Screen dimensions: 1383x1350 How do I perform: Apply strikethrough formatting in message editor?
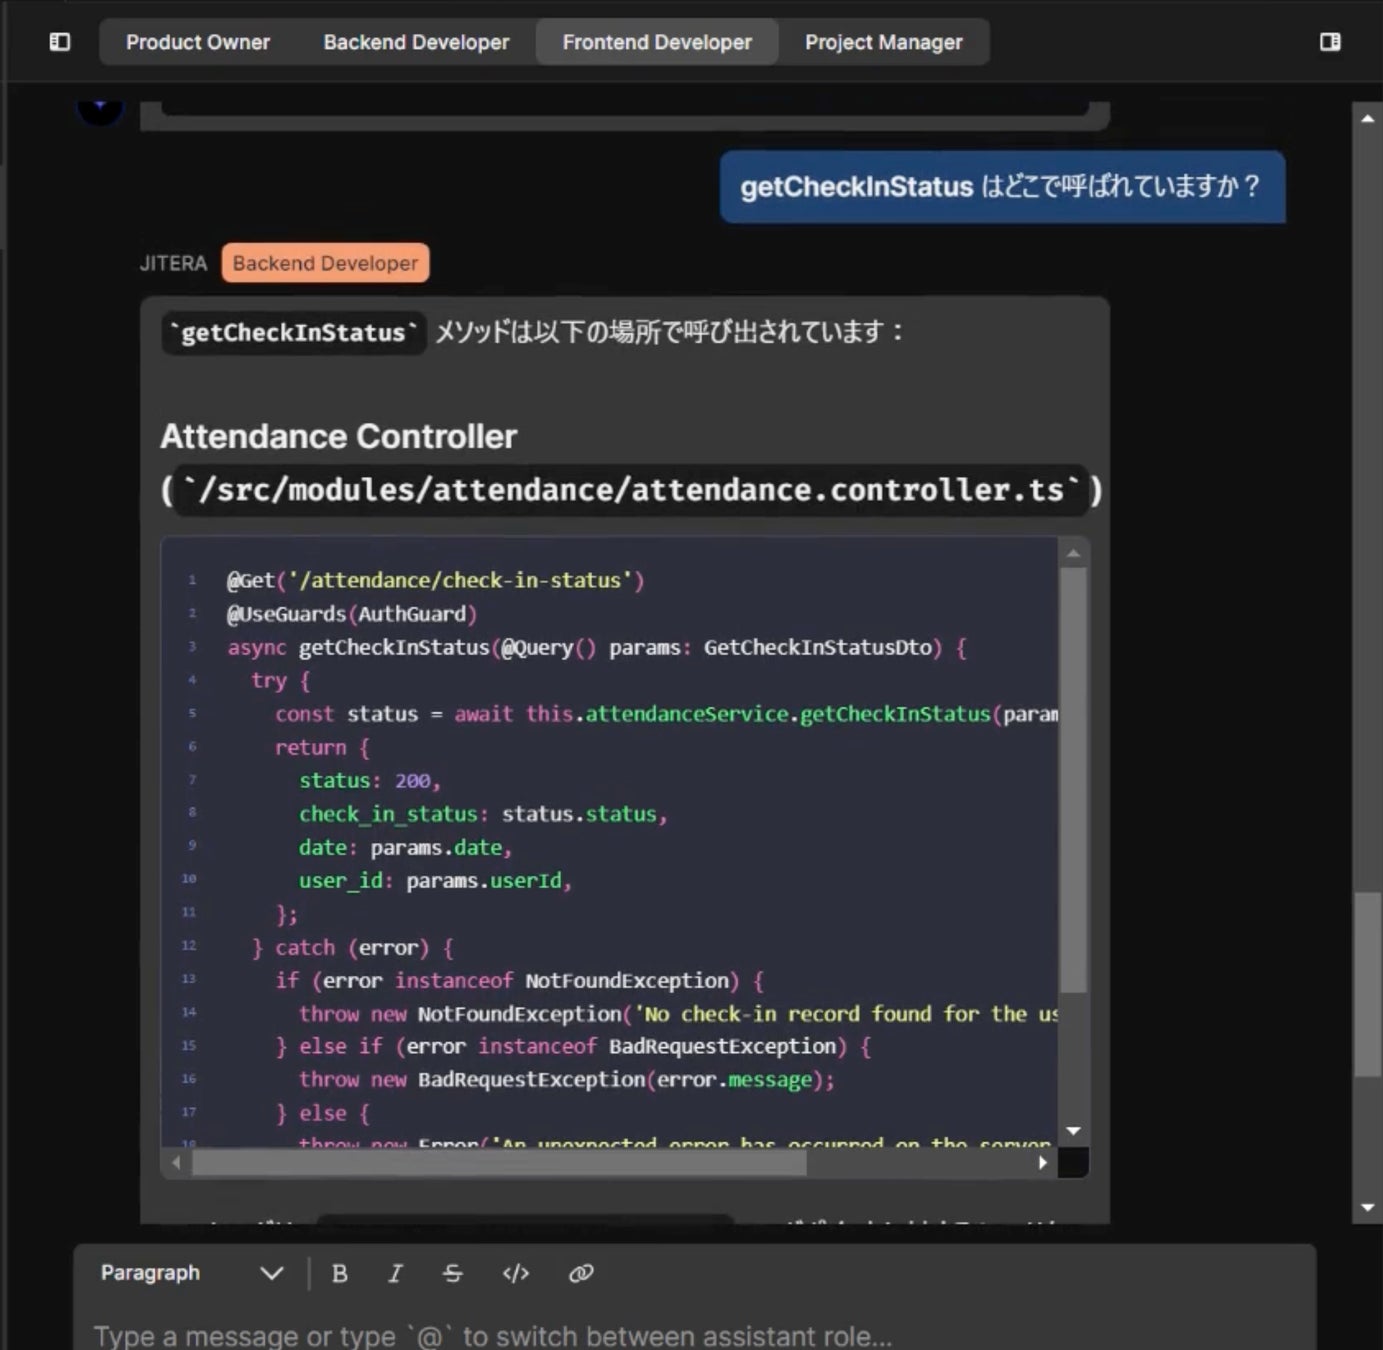pos(453,1273)
